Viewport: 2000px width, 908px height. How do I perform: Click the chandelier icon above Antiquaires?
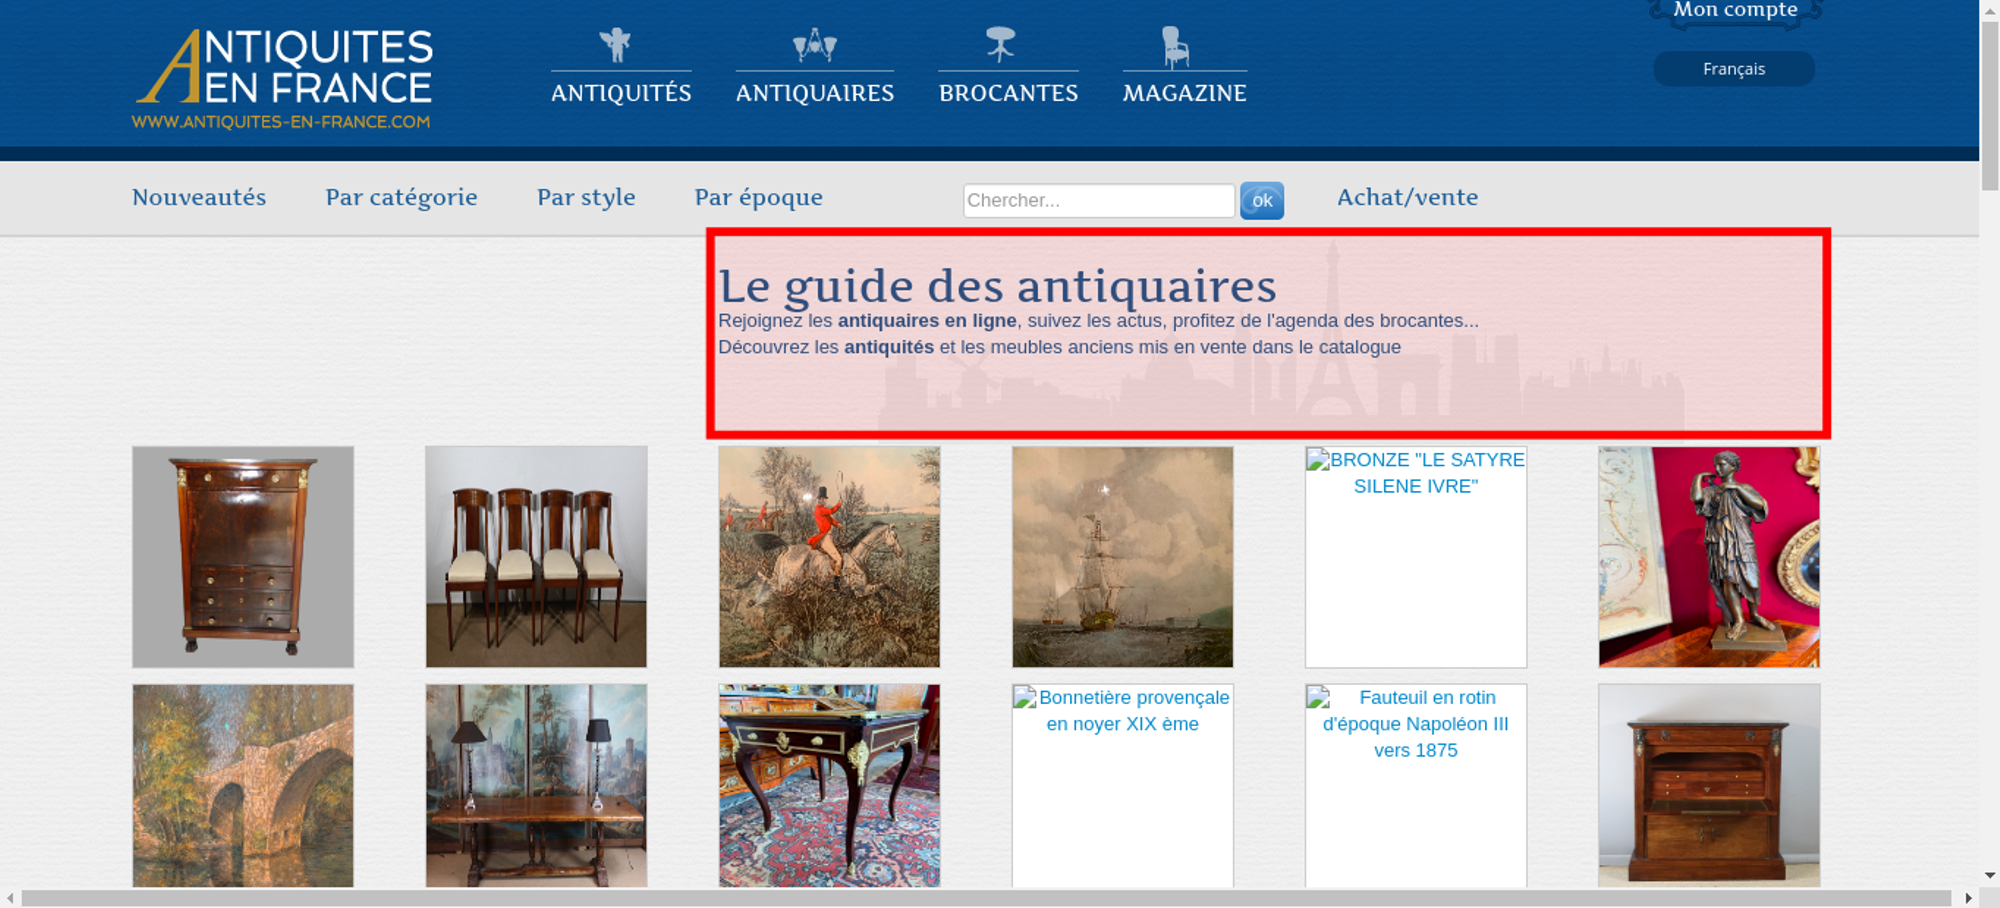[x=814, y=45]
